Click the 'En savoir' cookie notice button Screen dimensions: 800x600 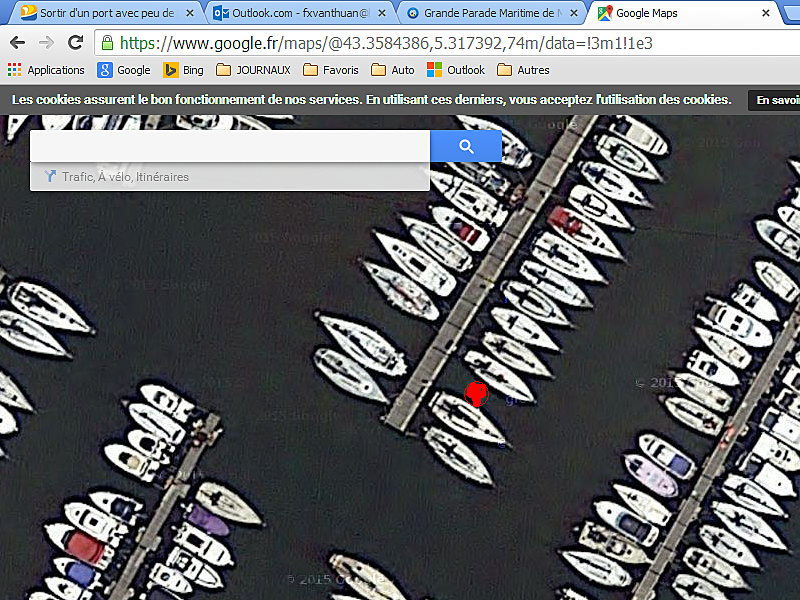tap(775, 100)
